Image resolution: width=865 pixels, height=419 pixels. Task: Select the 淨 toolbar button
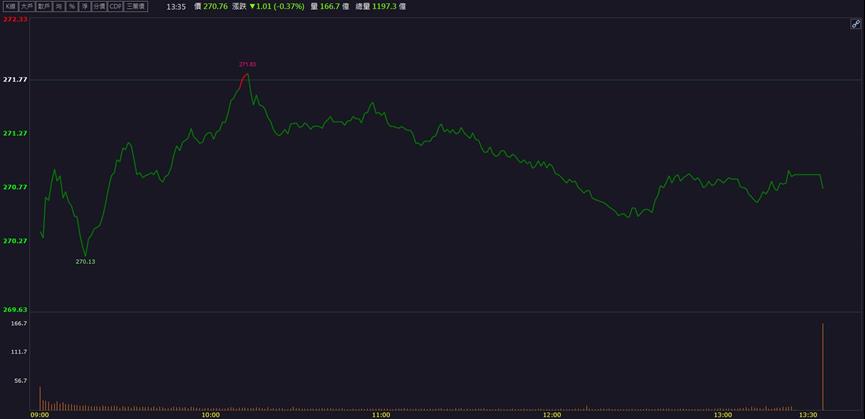tap(84, 7)
